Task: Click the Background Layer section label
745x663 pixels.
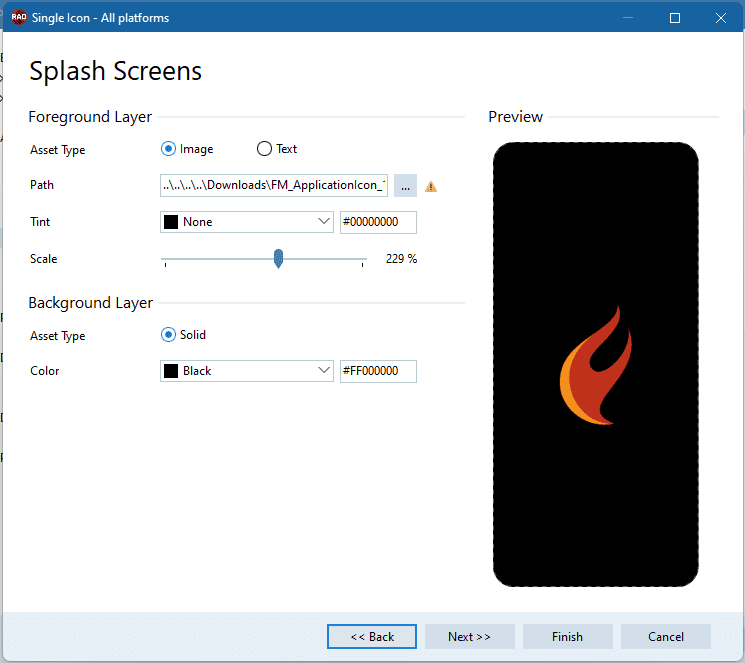Action: point(90,303)
